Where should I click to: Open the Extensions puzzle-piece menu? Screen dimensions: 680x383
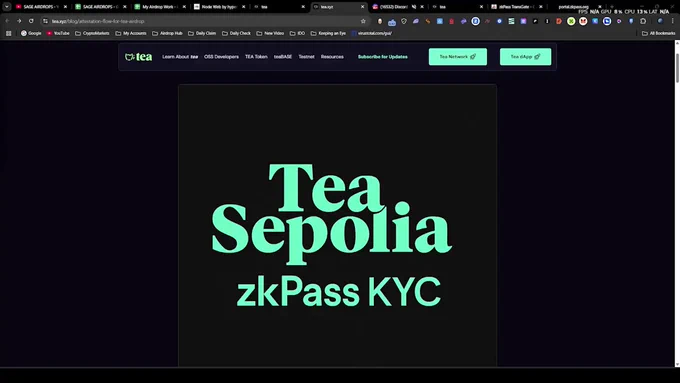click(643, 21)
